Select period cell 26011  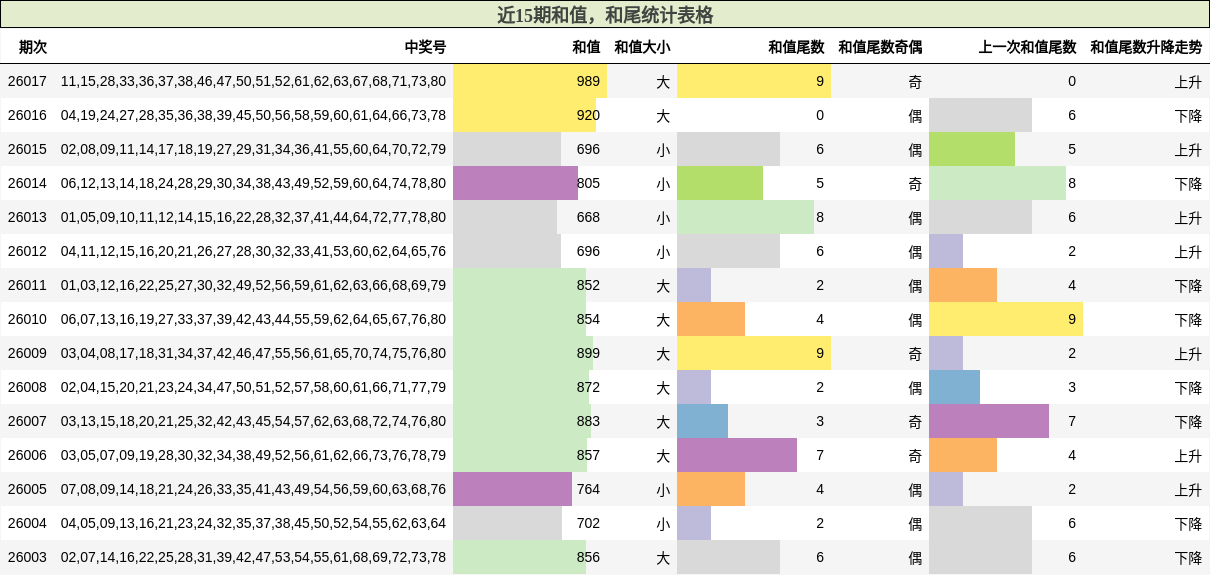(x=27, y=285)
